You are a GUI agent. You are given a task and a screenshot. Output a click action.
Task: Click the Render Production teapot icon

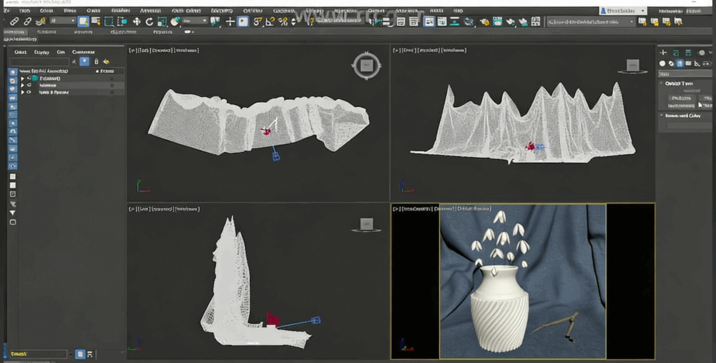pyautogui.click(x=510, y=21)
